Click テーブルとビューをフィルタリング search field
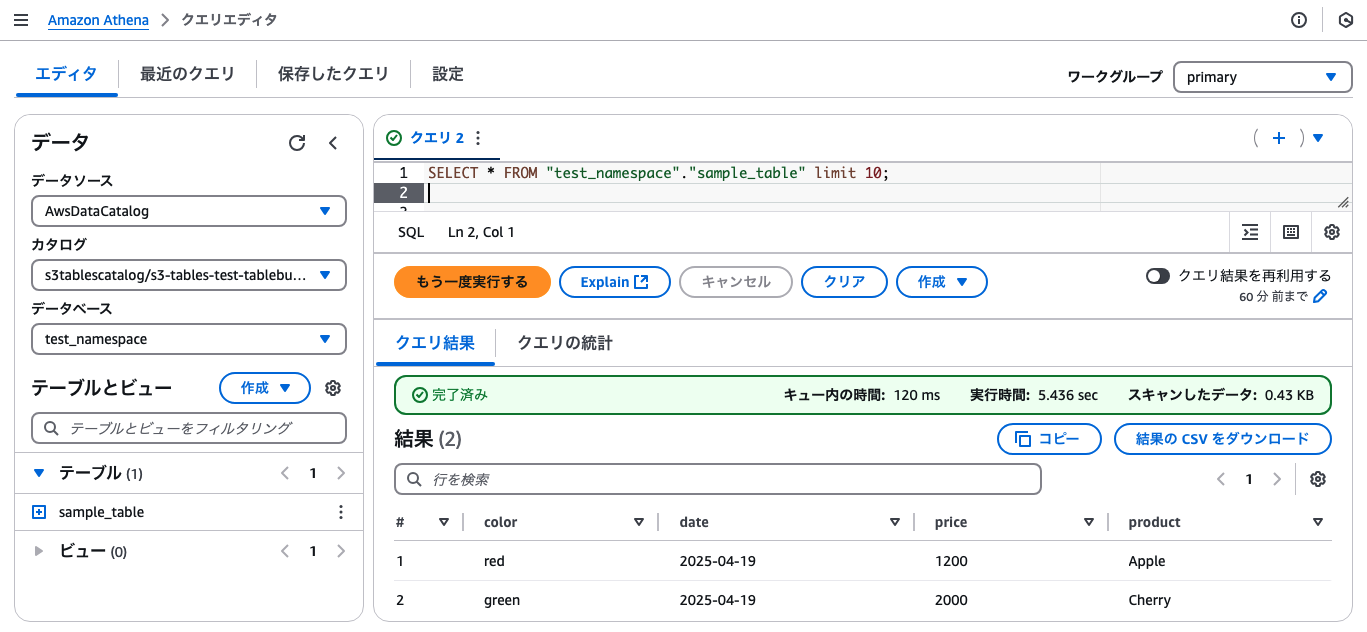 pyautogui.click(x=189, y=428)
